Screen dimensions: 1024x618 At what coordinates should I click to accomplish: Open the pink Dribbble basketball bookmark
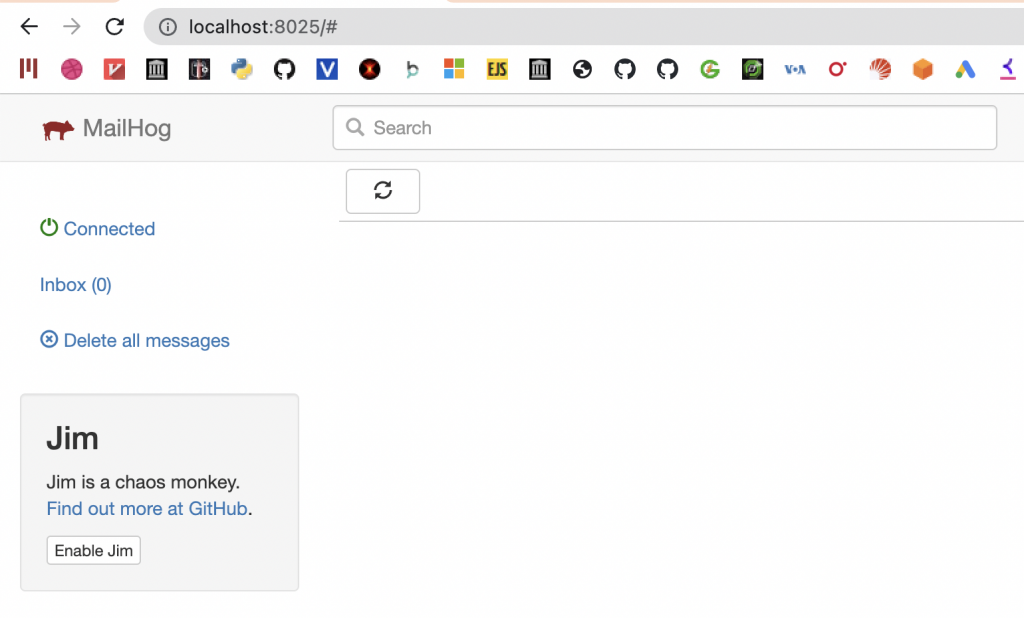(x=72, y=69)
